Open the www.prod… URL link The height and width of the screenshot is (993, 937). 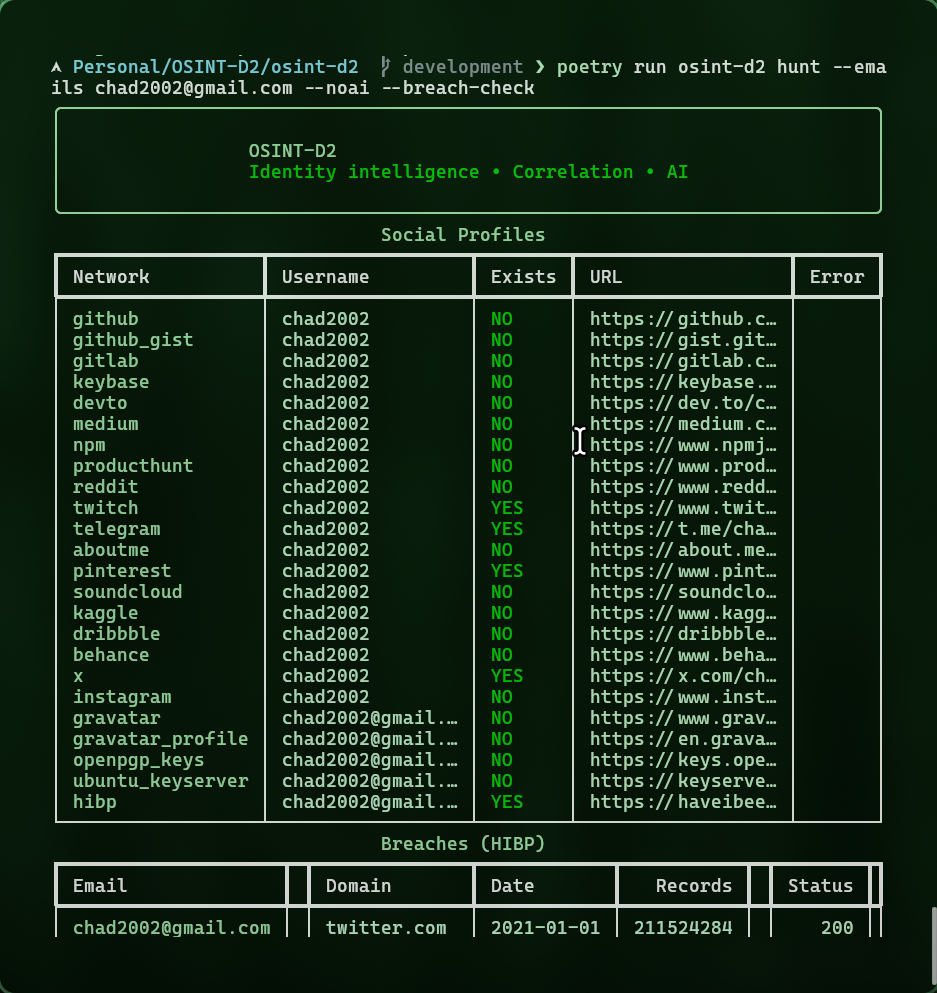pyautogui.click(x=683, y=465)
